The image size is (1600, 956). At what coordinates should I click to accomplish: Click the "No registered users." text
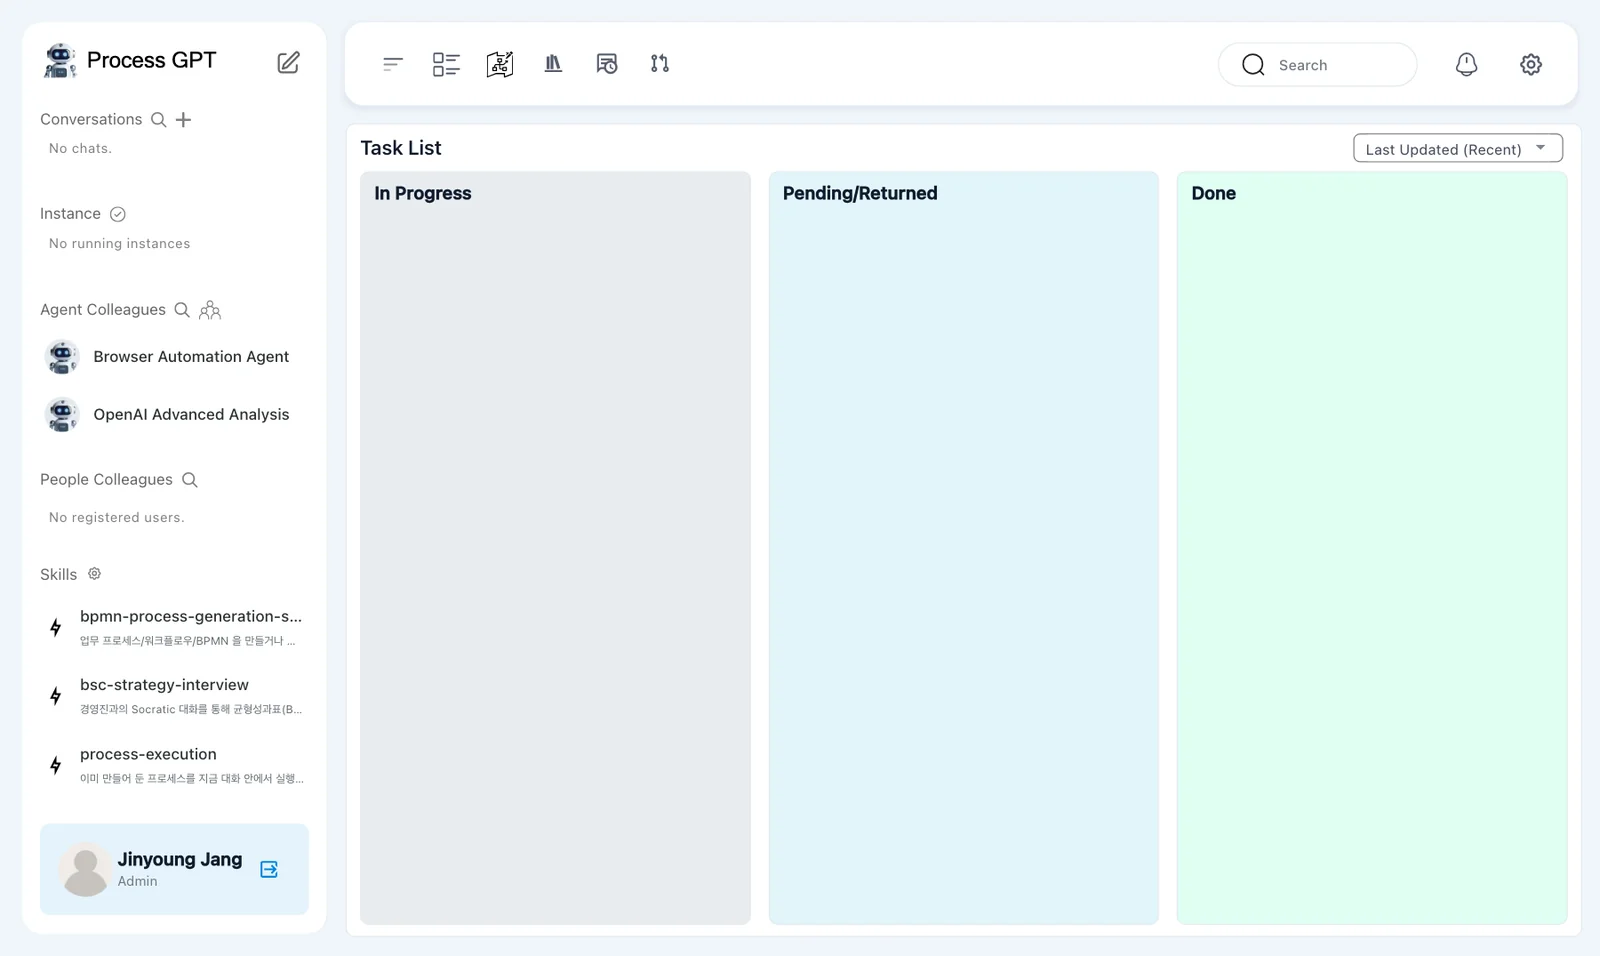117,517
